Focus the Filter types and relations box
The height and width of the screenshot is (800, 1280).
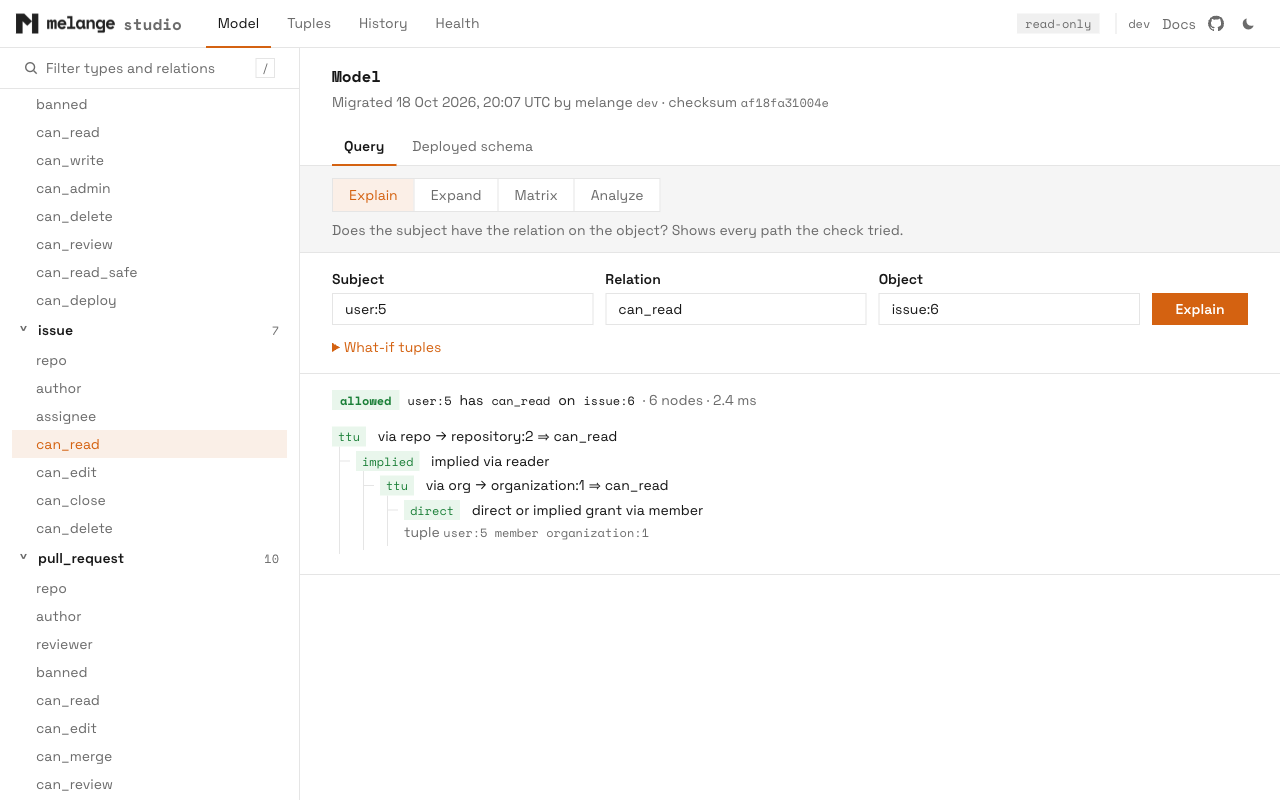(149, 68)
